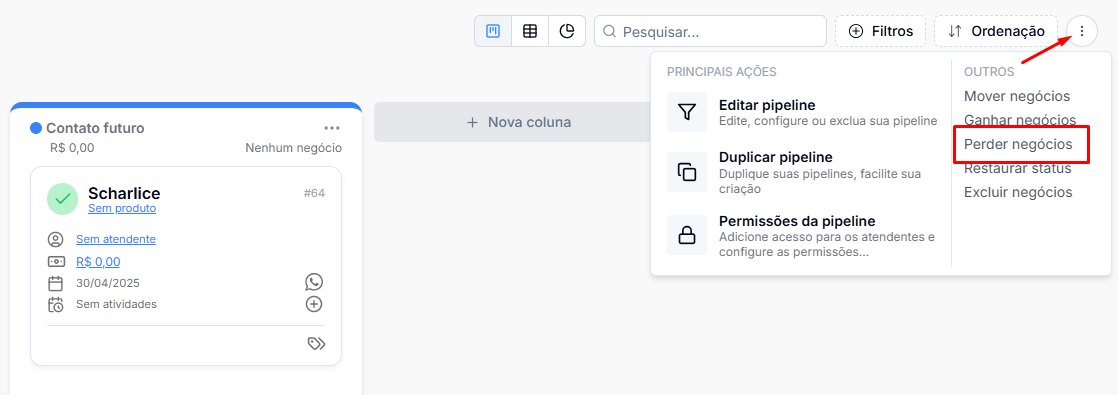Open the Ordenação sorting dropdown
Screen dimensions: 1118x395
996,31
